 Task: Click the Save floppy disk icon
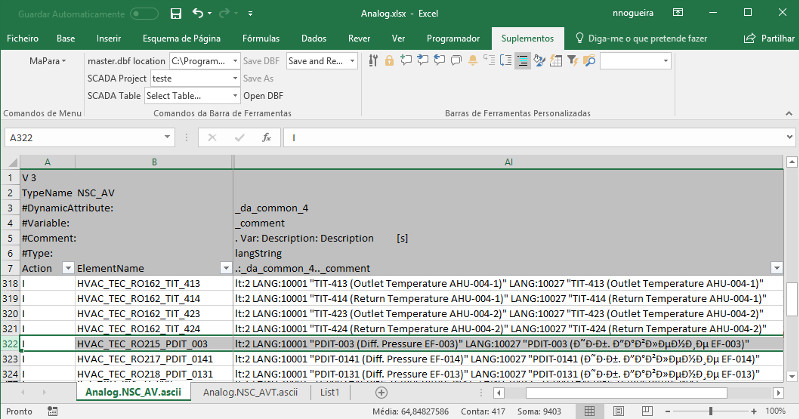point(176,14)
